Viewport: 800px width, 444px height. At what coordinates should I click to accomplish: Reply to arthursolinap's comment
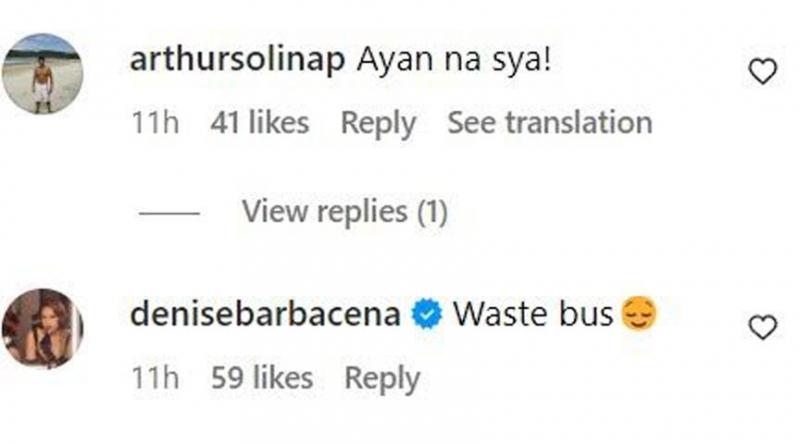379,124
